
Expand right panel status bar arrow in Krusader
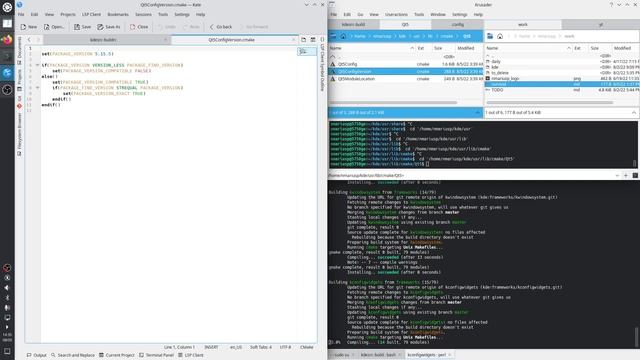[x=633, y=112]
